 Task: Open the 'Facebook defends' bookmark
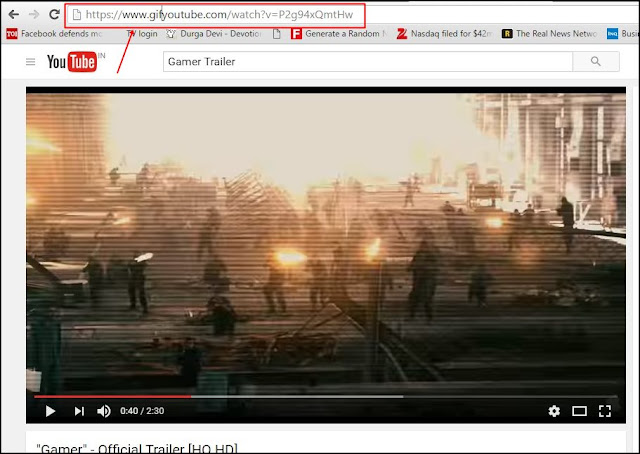coord(54,34)
